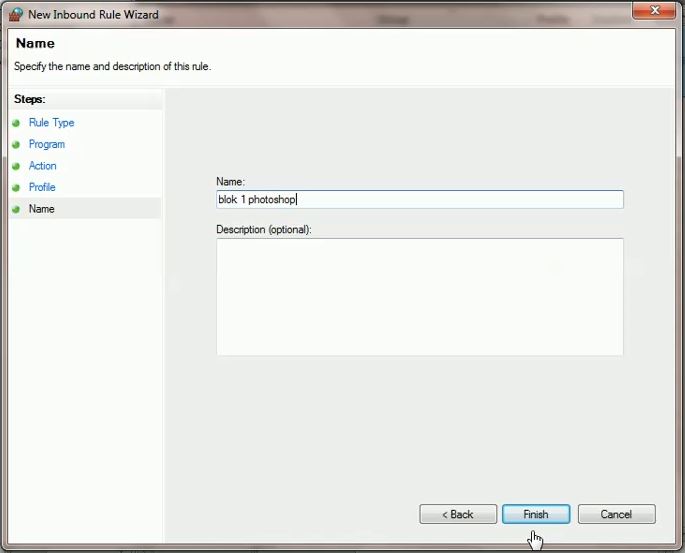The image size is (685, 553).
Task: Open the Rule Type step
Action: [x=51, y=123]
